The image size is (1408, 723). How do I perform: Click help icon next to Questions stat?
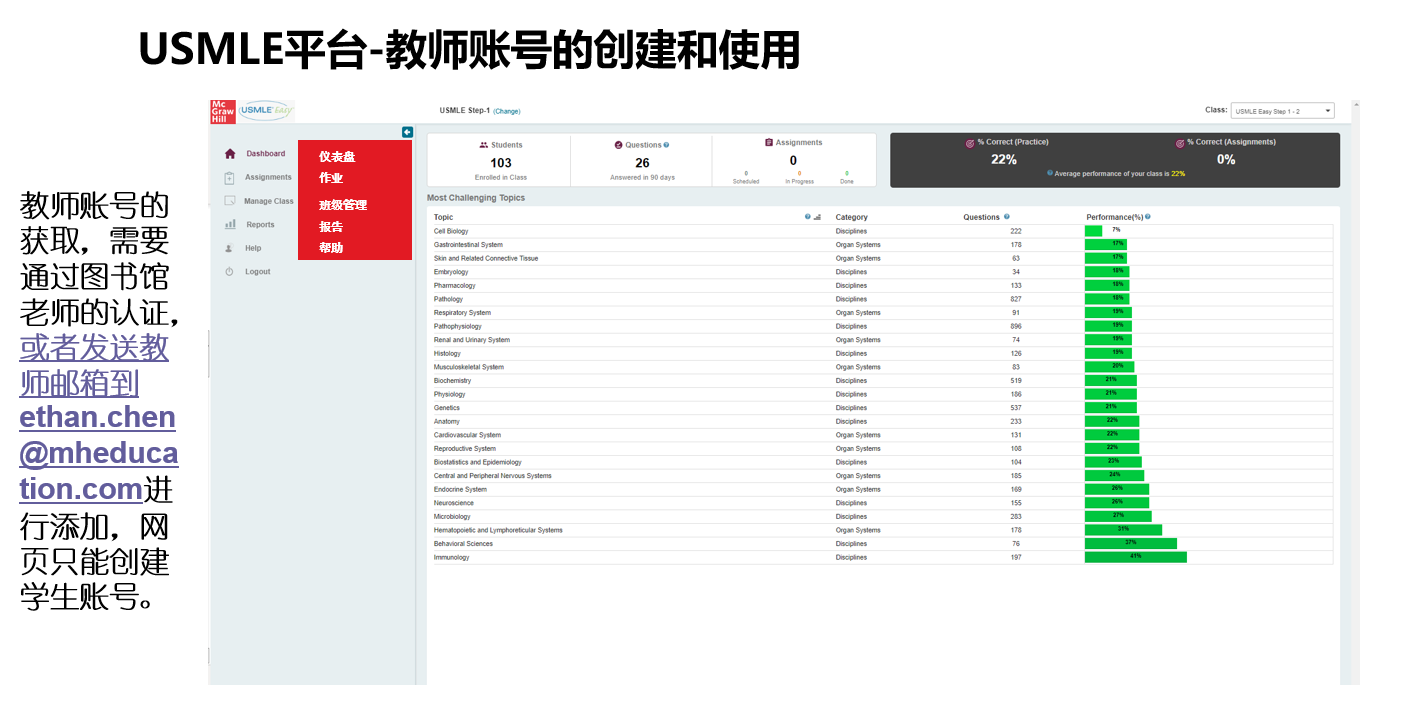(x=666, y=145)
